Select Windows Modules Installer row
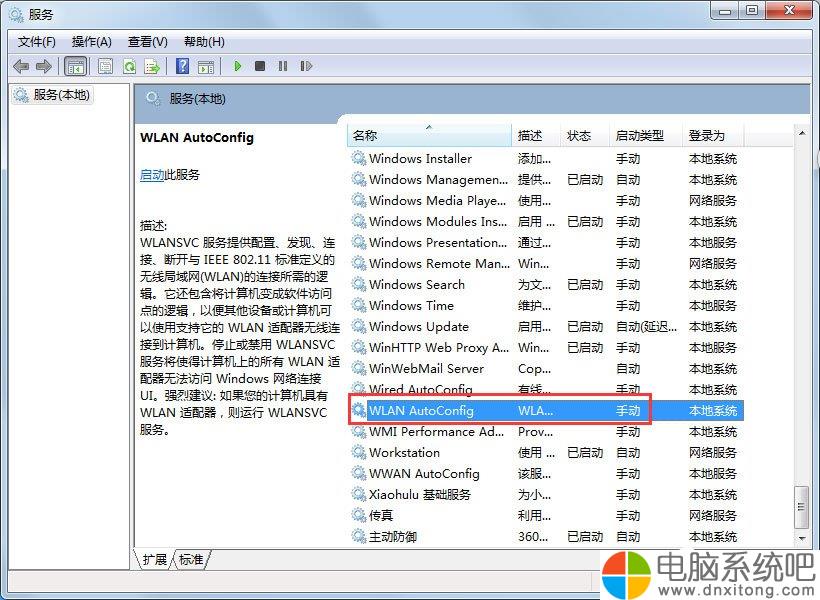This screenshot has height=600, width=820. pyautogui.click(x=545, y=221)
